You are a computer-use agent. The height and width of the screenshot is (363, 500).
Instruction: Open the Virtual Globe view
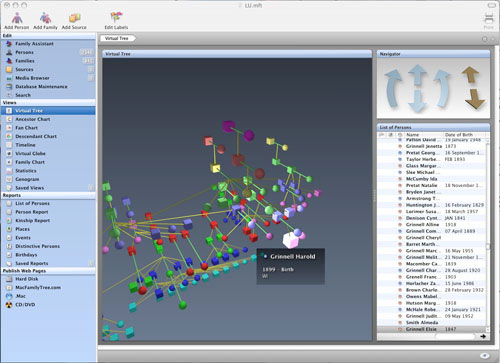[x=30, y=153]
